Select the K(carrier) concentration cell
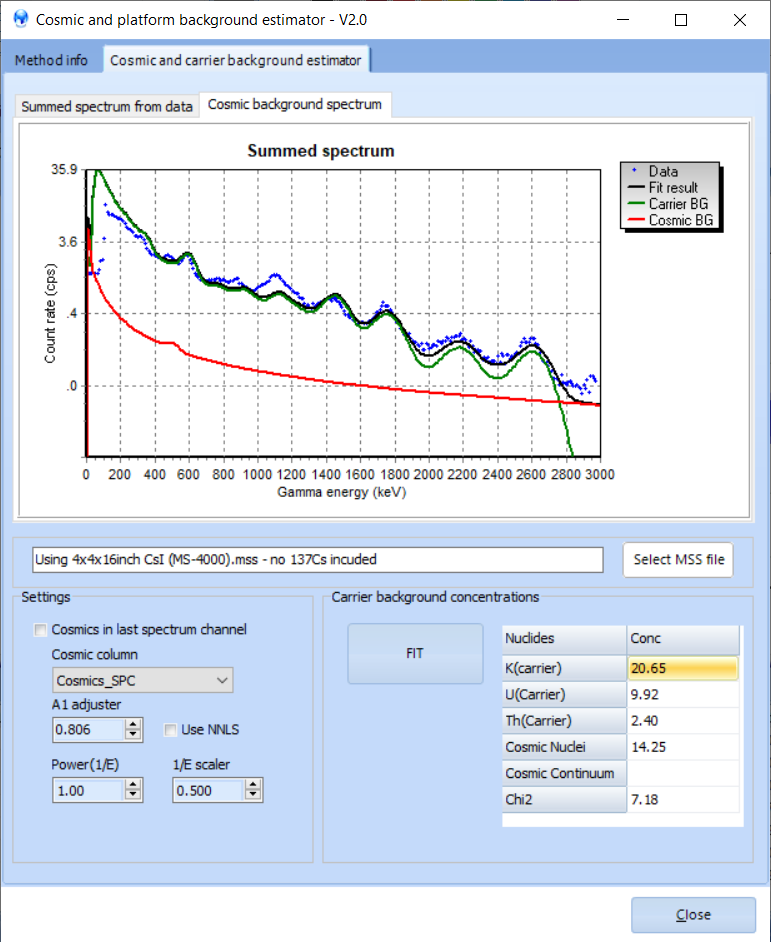 click(683, 668)
